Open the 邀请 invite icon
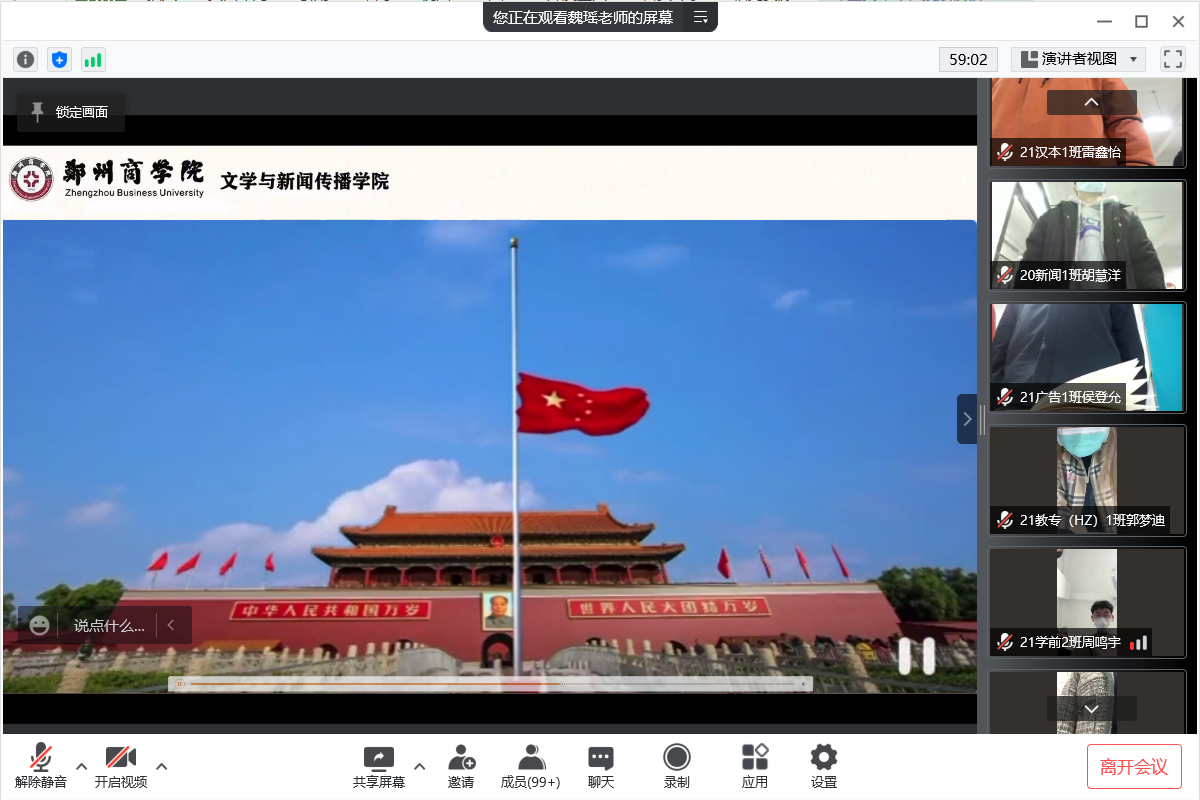The image size is (1200, 800). pos(461,766)
